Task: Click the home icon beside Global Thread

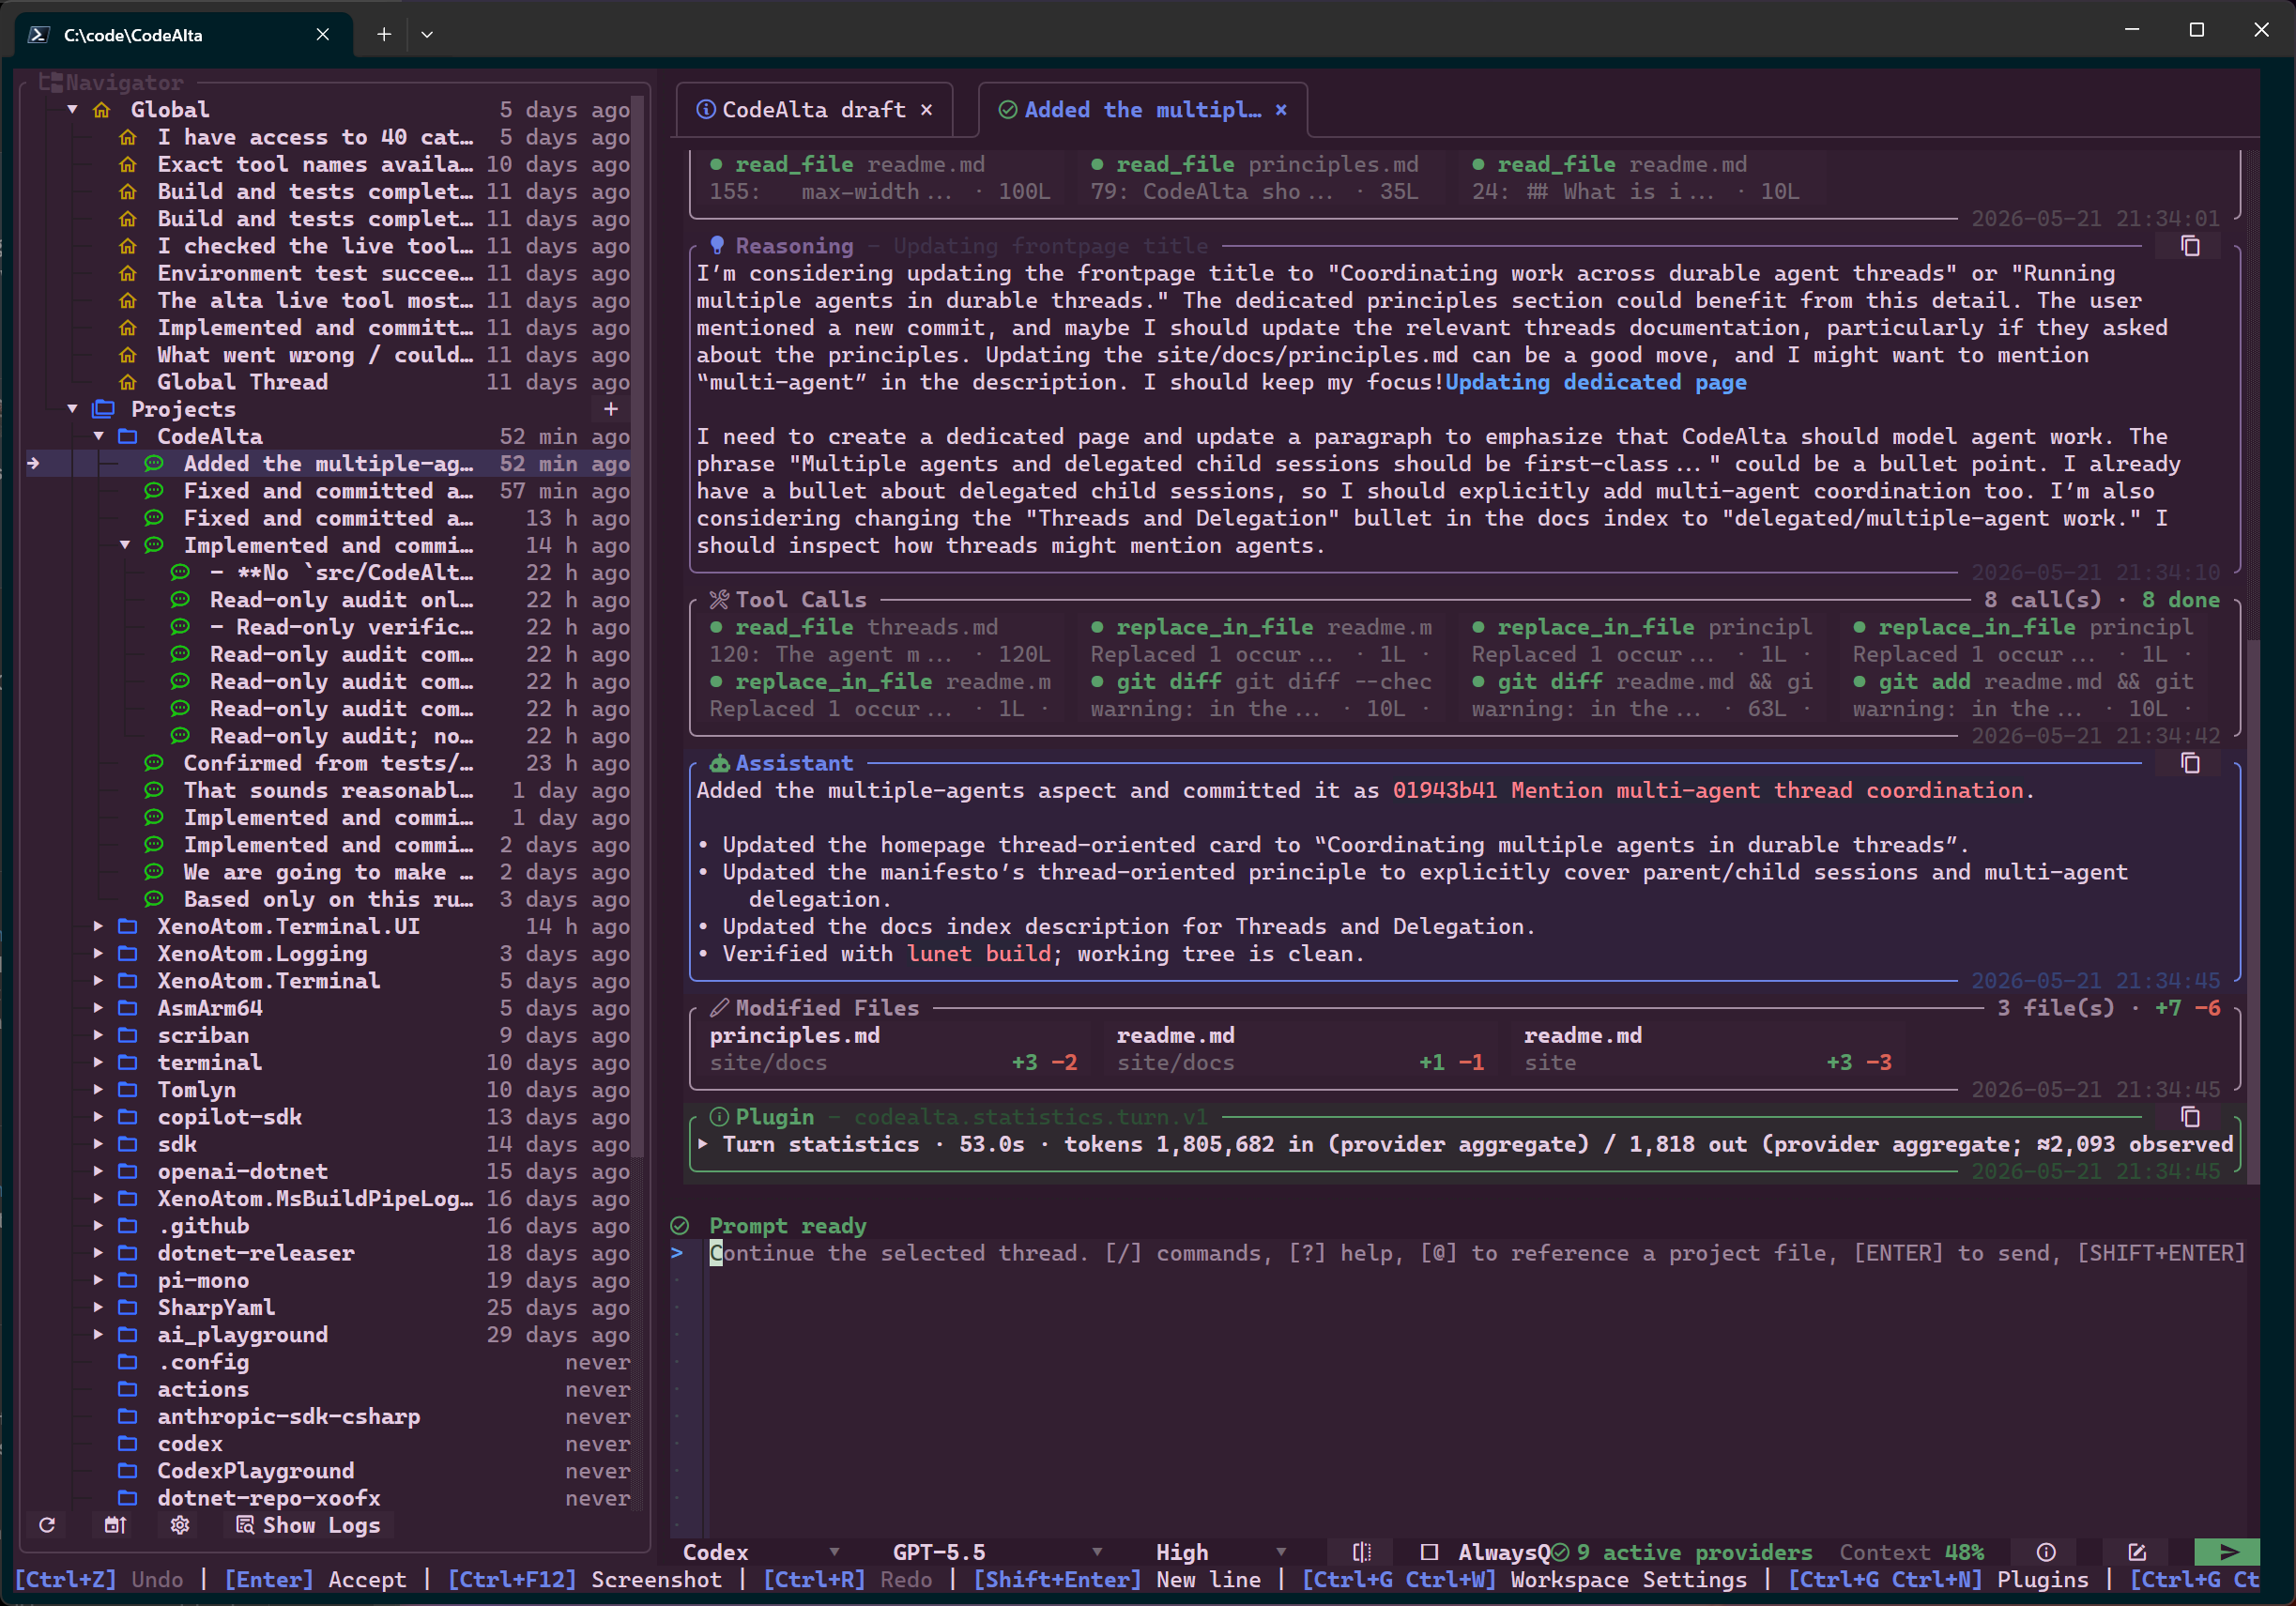Action: (128, 382)
